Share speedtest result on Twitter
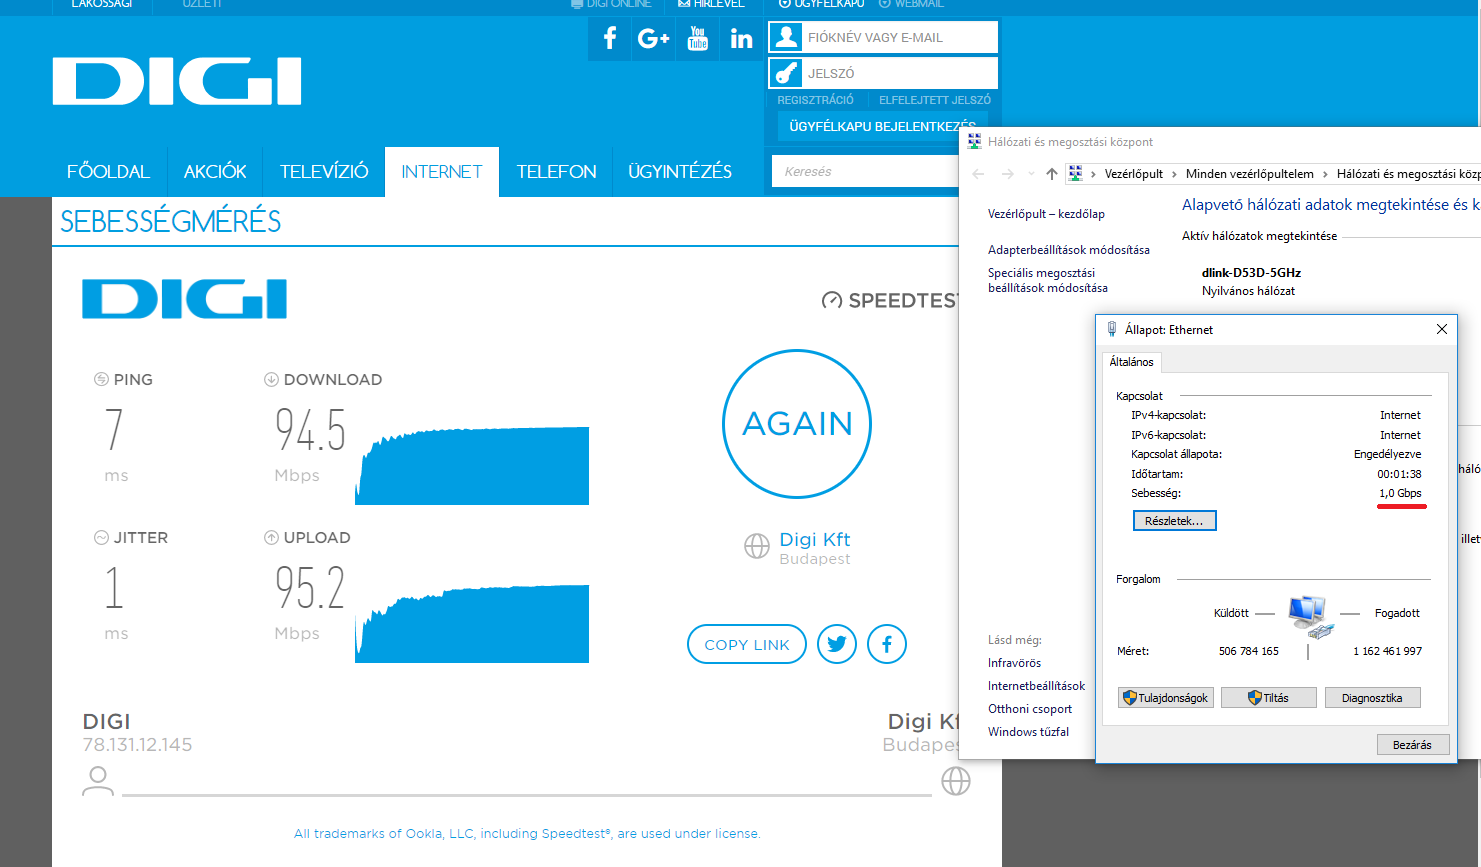Image resolution: width=1481 pixels, height=867 pixels. pyautogui.click(x=837, y=644)
